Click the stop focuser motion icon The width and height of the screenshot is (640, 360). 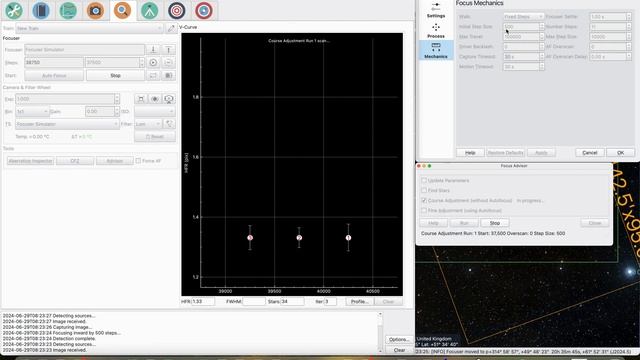click(169, 62)
